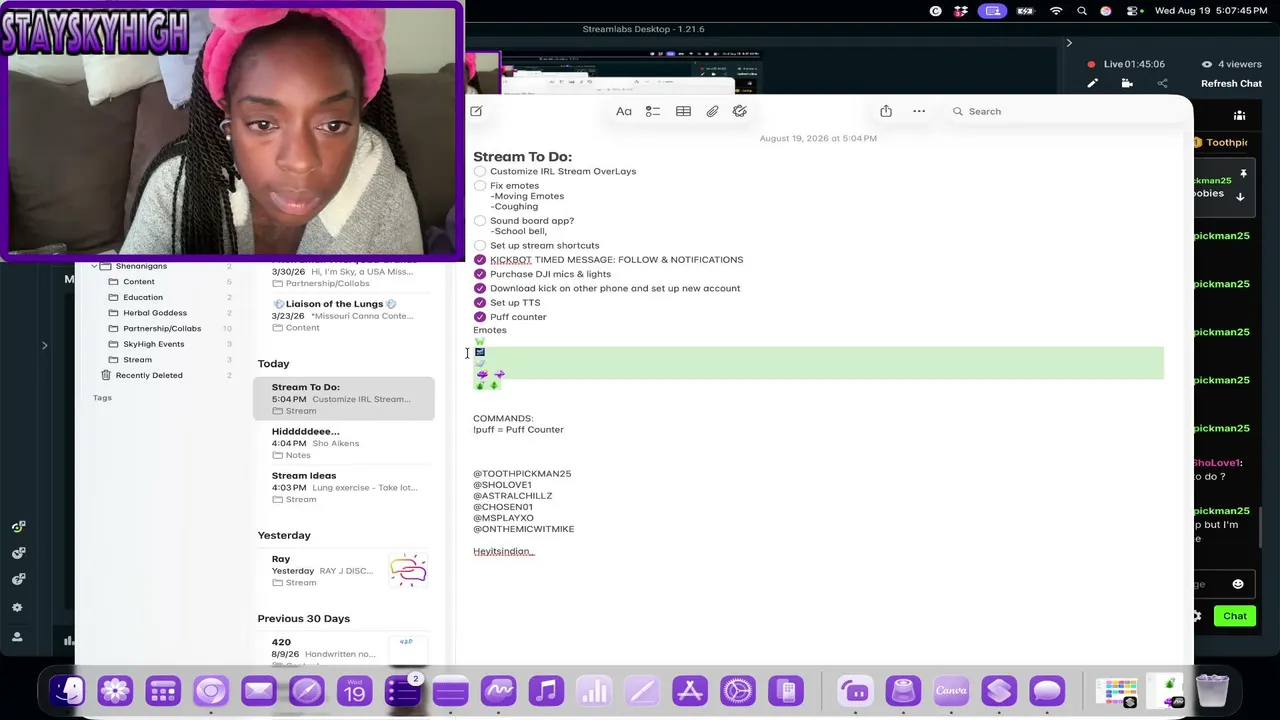
Task: Uncheck Puff counter item
Action: [480, 316]
